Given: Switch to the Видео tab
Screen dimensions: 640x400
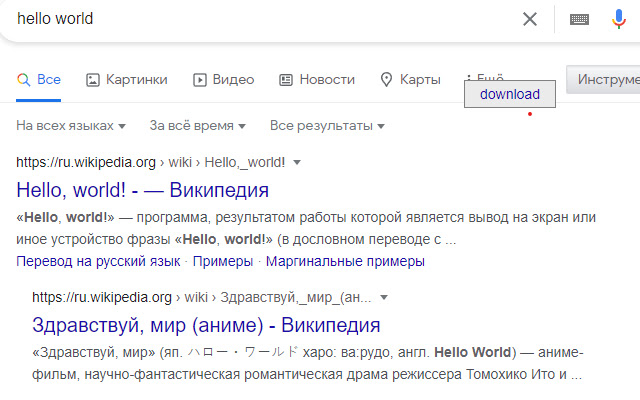Looking at the screenshot, I should coord(223,80).
